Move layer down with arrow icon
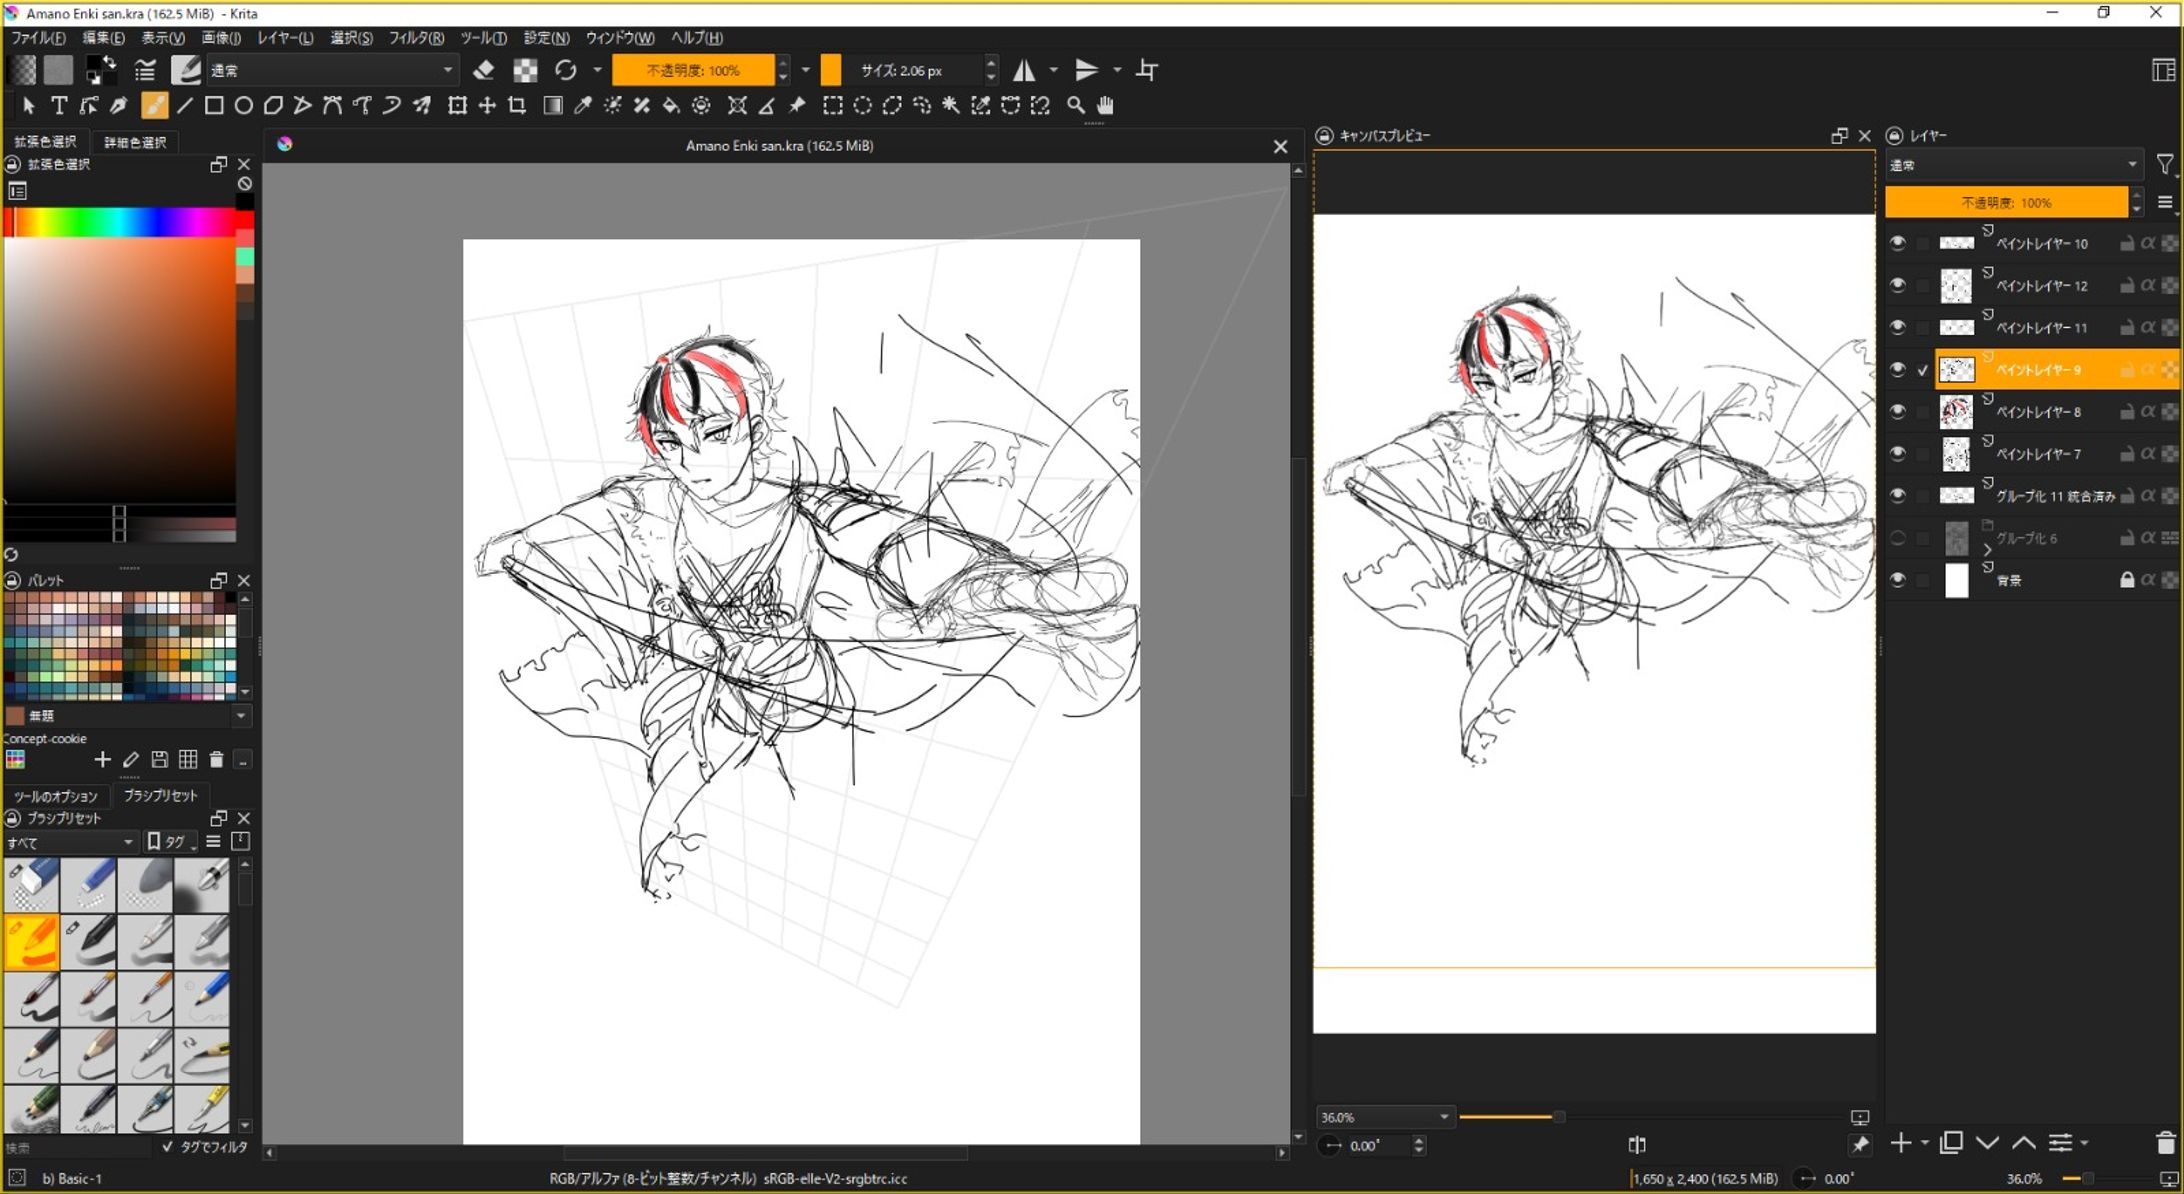This screenshot has height=1194, width=2184. [1987, 1143]
